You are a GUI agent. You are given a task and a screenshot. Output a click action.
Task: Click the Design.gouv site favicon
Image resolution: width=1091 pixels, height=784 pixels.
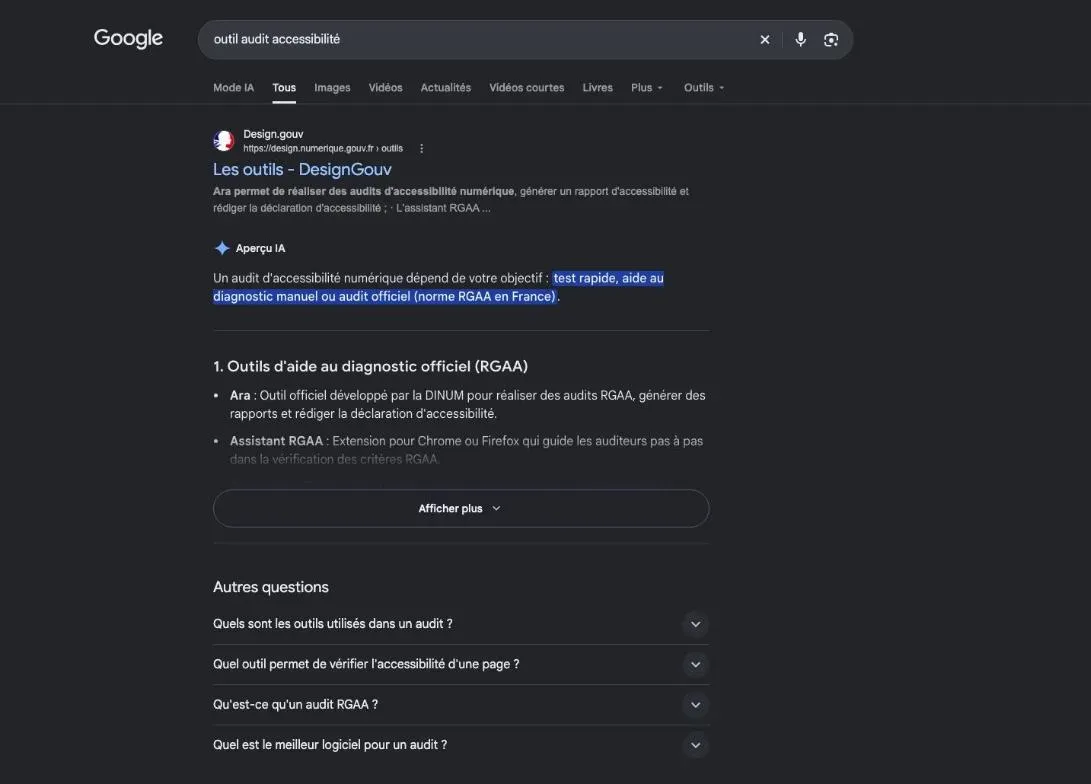pyautogui.click(x=224, y=141)
